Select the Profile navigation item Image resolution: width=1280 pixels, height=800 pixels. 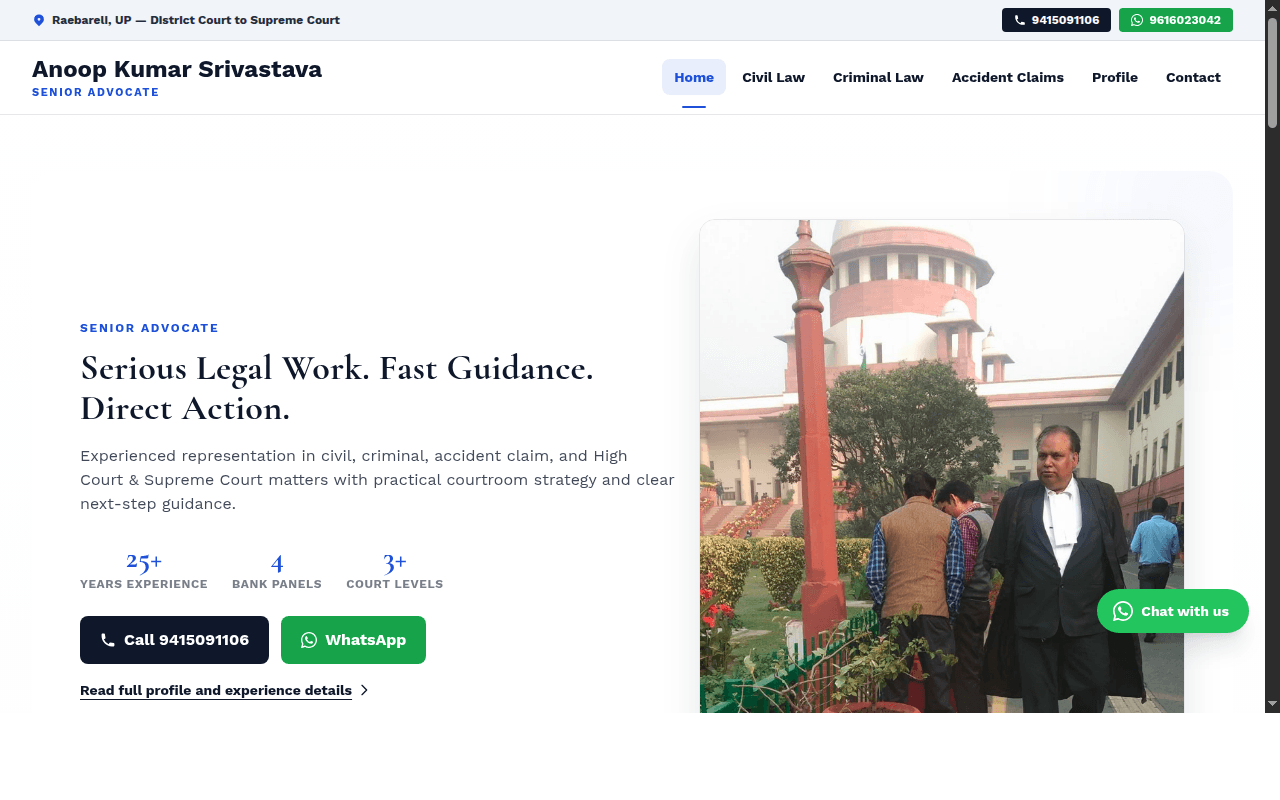tap(1114, 77)
